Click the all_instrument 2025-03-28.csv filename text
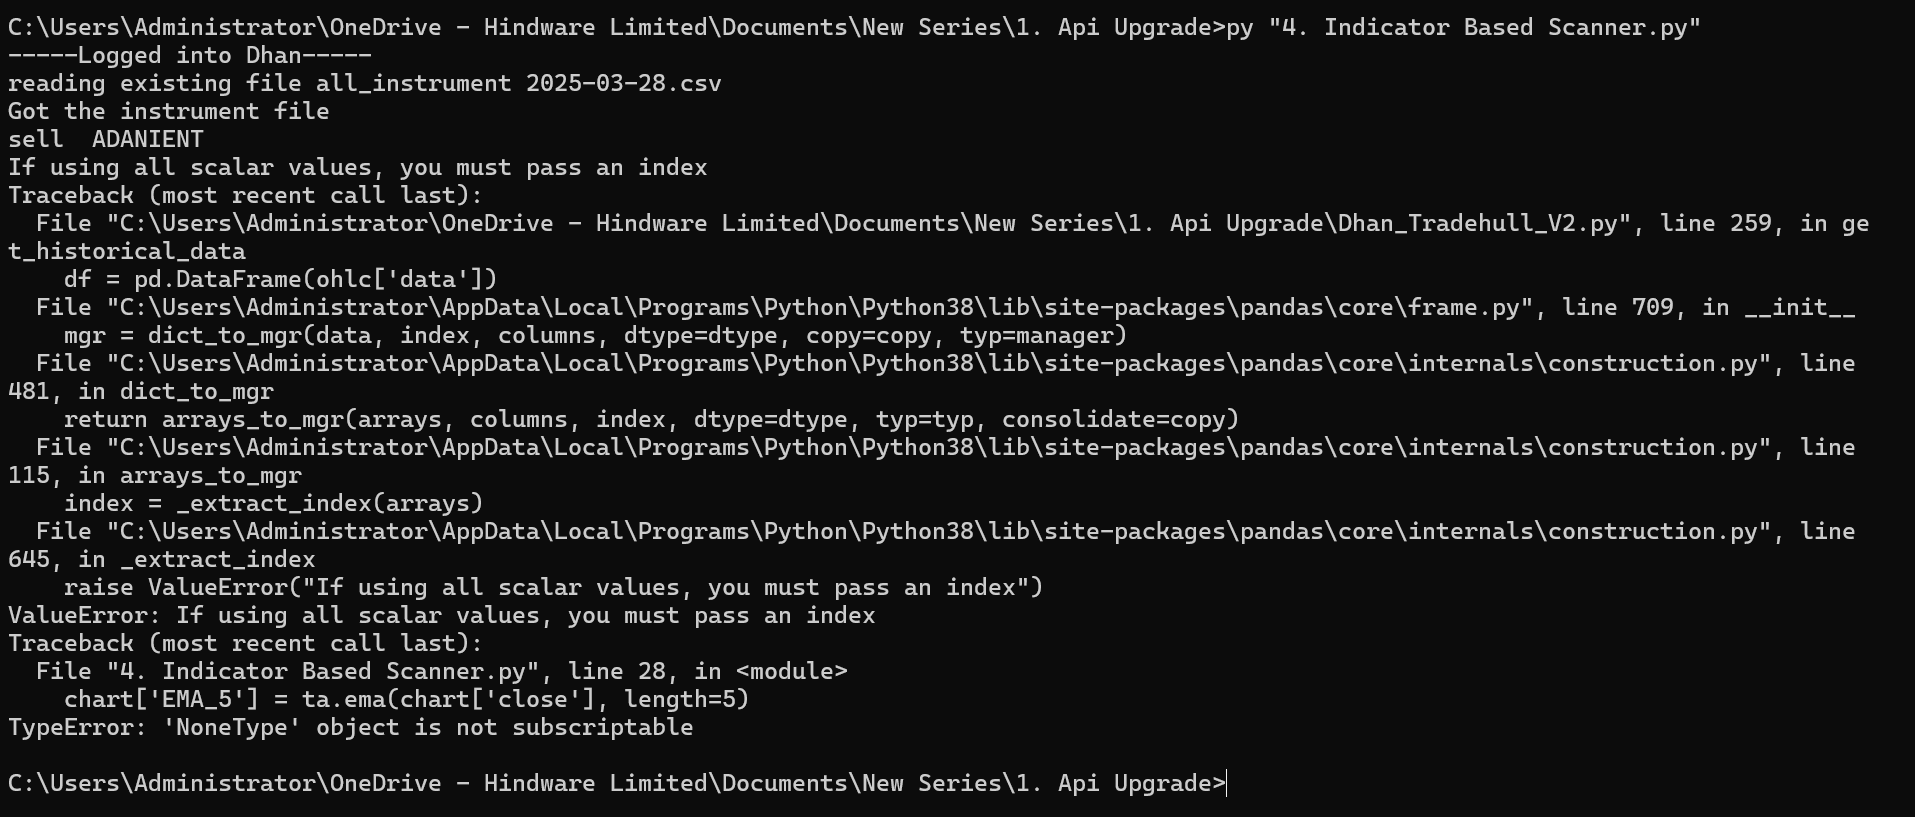Image resolution: width=1915 pixels, height=817 pixels. pyautogui.click(x=518, y=83)
